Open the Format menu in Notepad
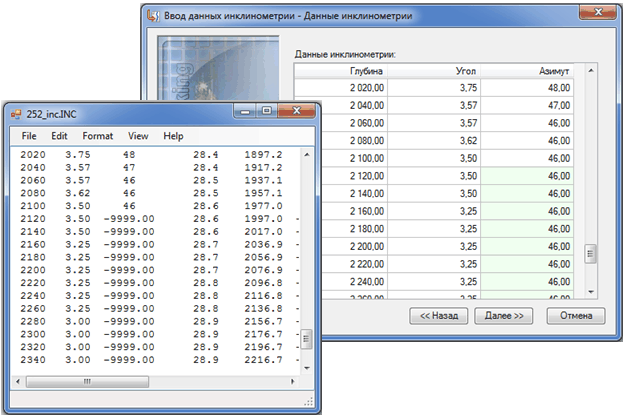Screen dimensions: 625x417 (x=97, y=135)
